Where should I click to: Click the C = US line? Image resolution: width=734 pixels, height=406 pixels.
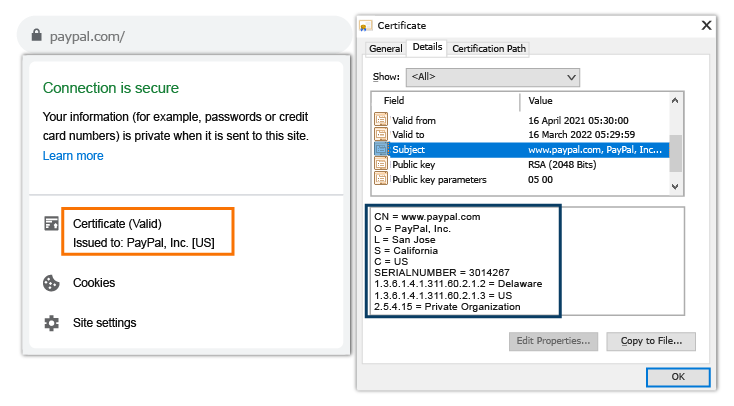coord(391,261)
